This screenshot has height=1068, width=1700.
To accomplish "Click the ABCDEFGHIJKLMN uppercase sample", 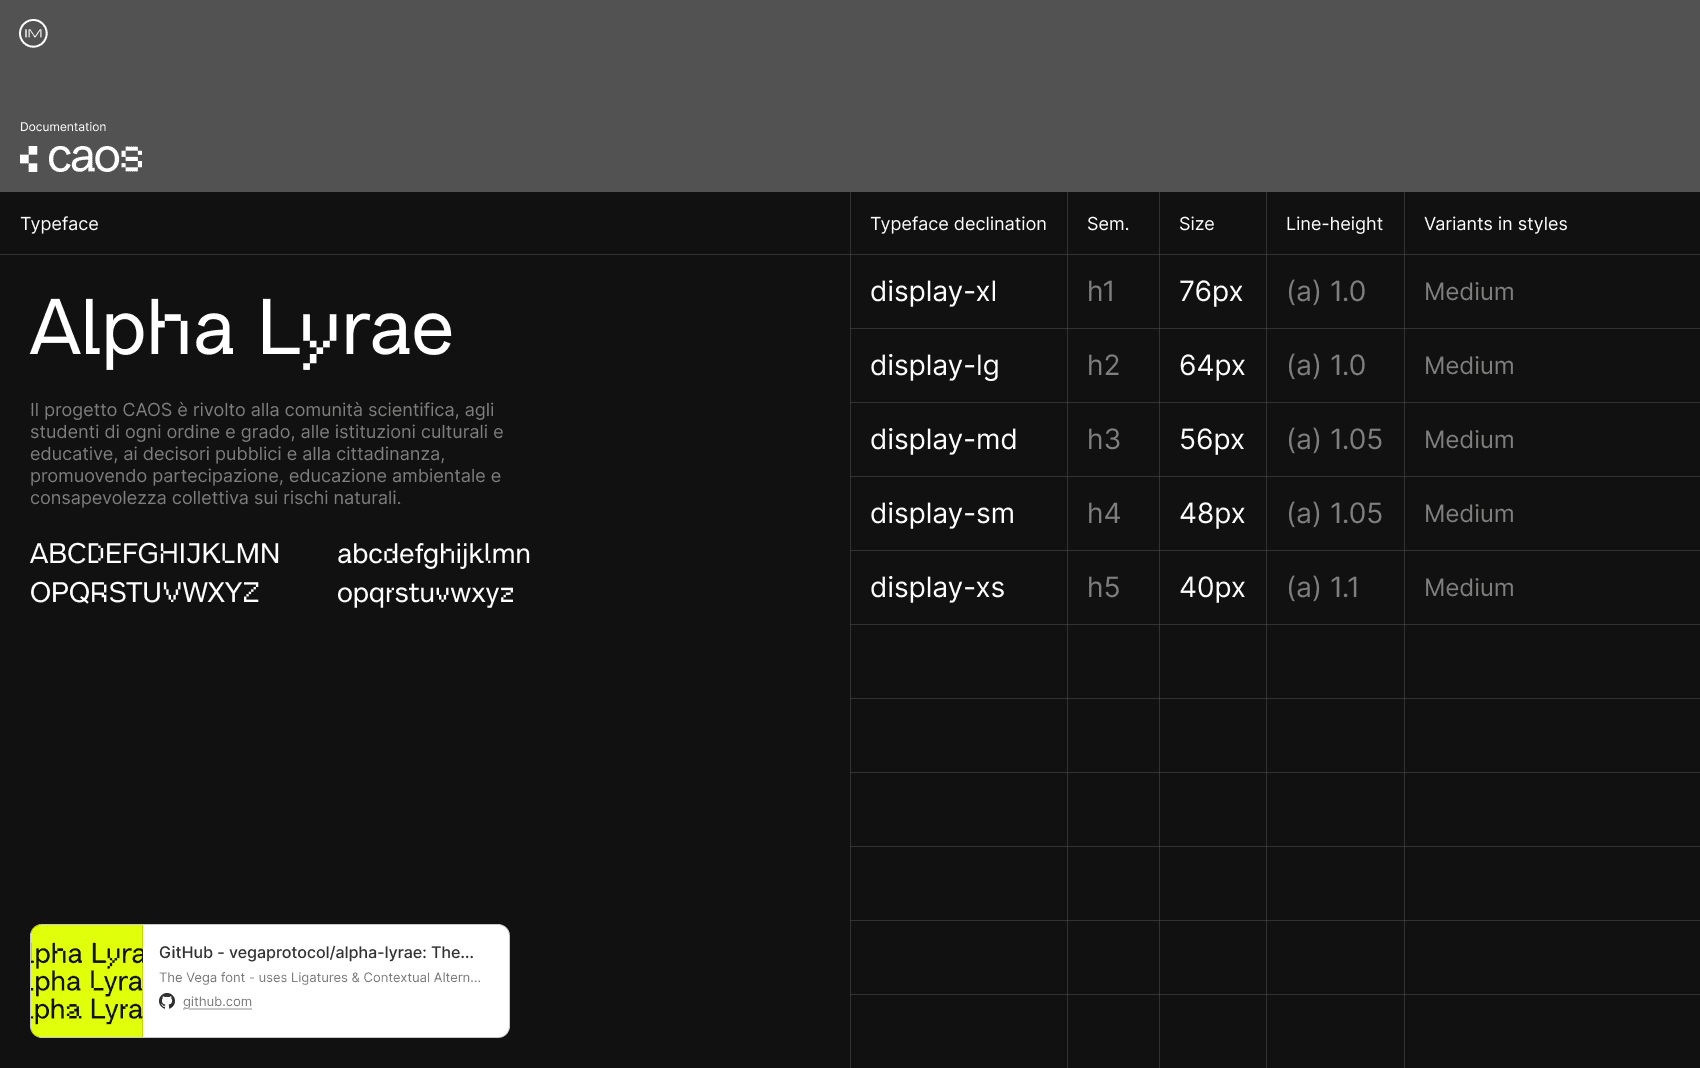I will point(155,554).
